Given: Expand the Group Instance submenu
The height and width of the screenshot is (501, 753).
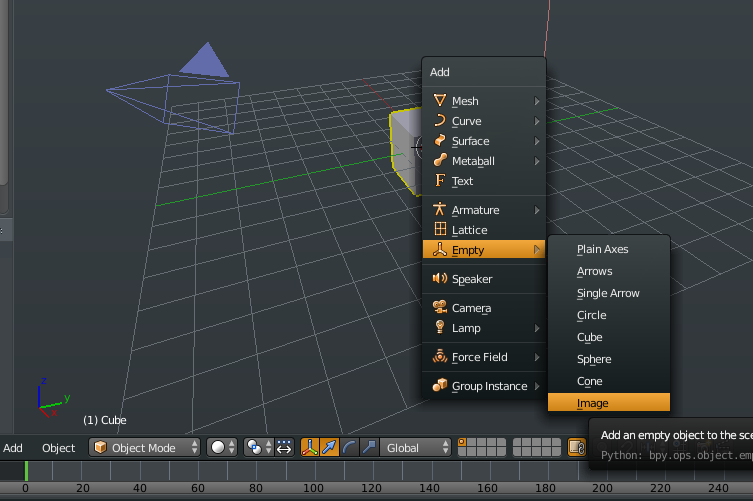Looking at the screenshot, I should point(484,386).
